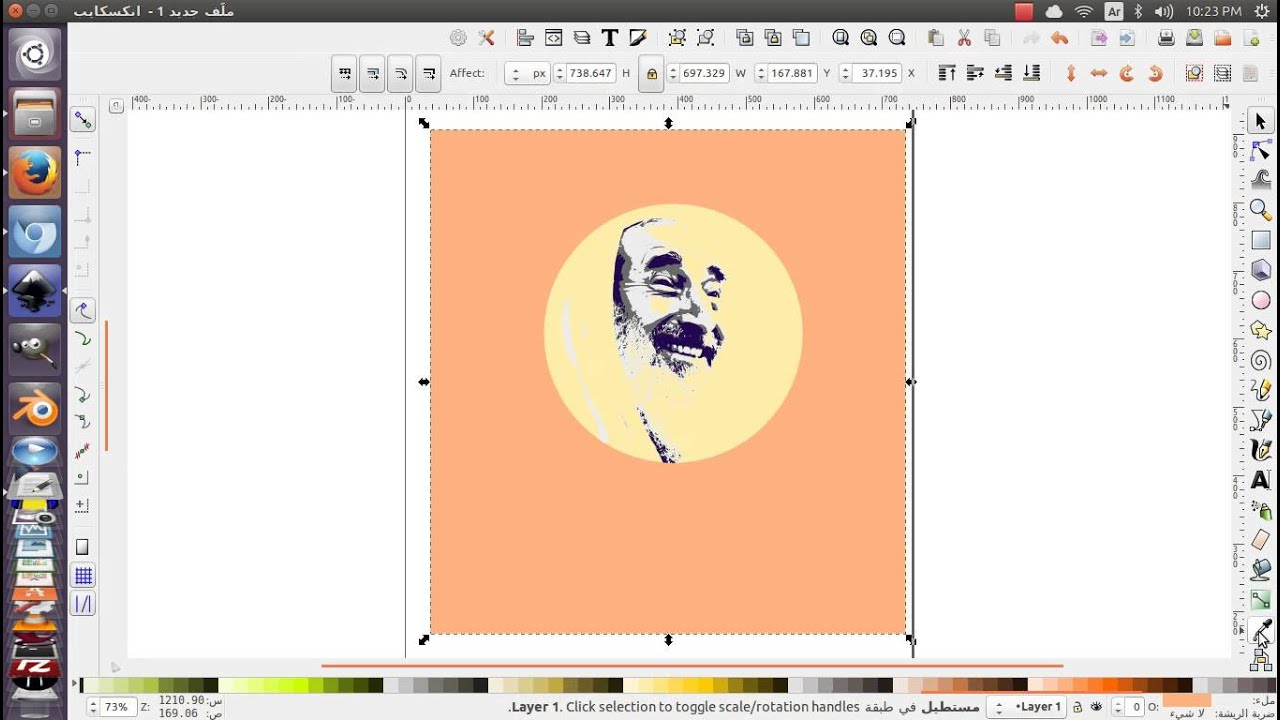Toggle Affect gradients transform
This screenshot has width=1280, height=720.
click(x=372, y=73)
